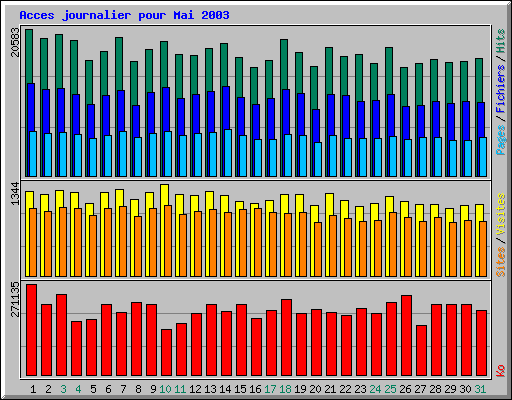The image size is (512, 400).
Task: Click the 271135 axis value
Action: coord(15,299)
